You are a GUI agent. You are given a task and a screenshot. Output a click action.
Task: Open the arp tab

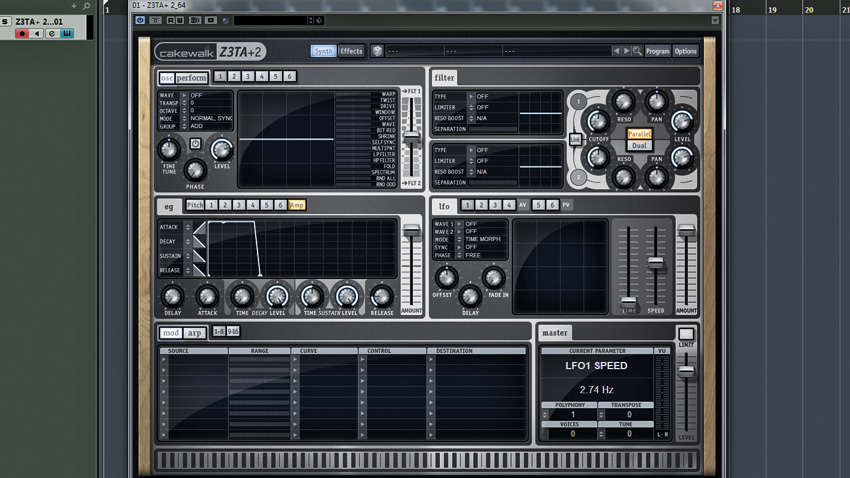pos(194,333)
